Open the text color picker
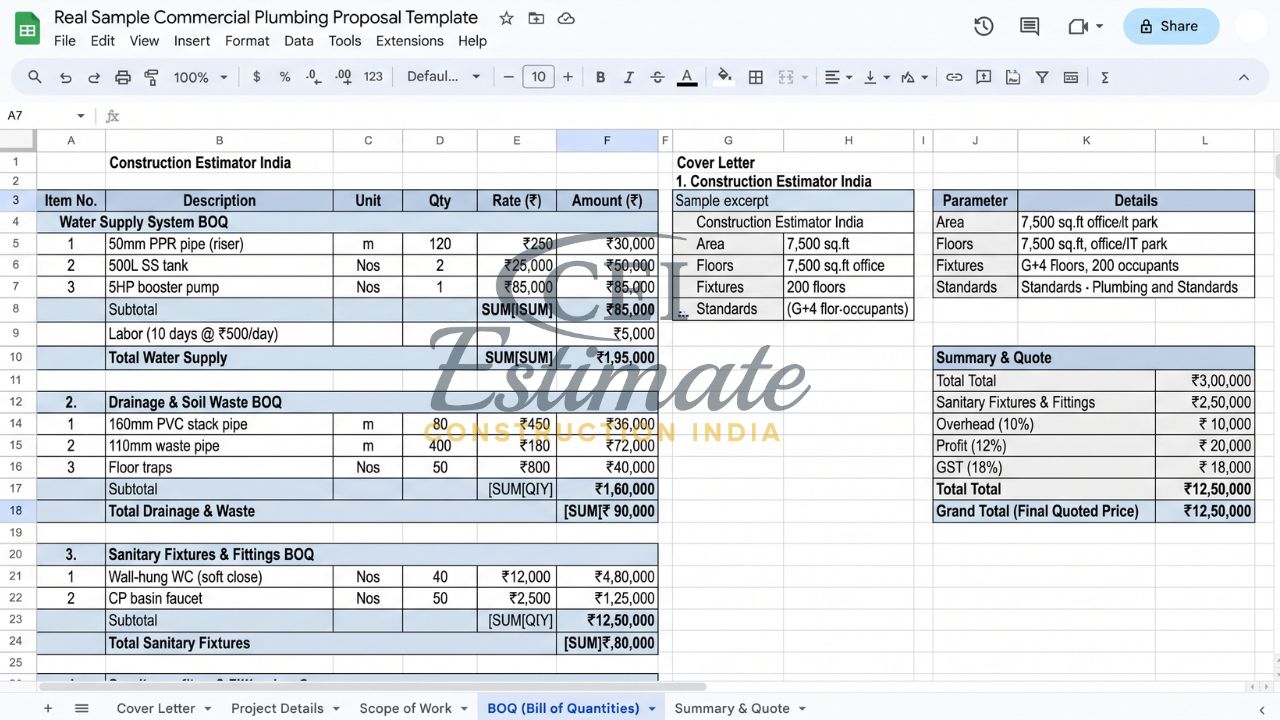This screenshot has height=720, width=1280. pos(687,76)
